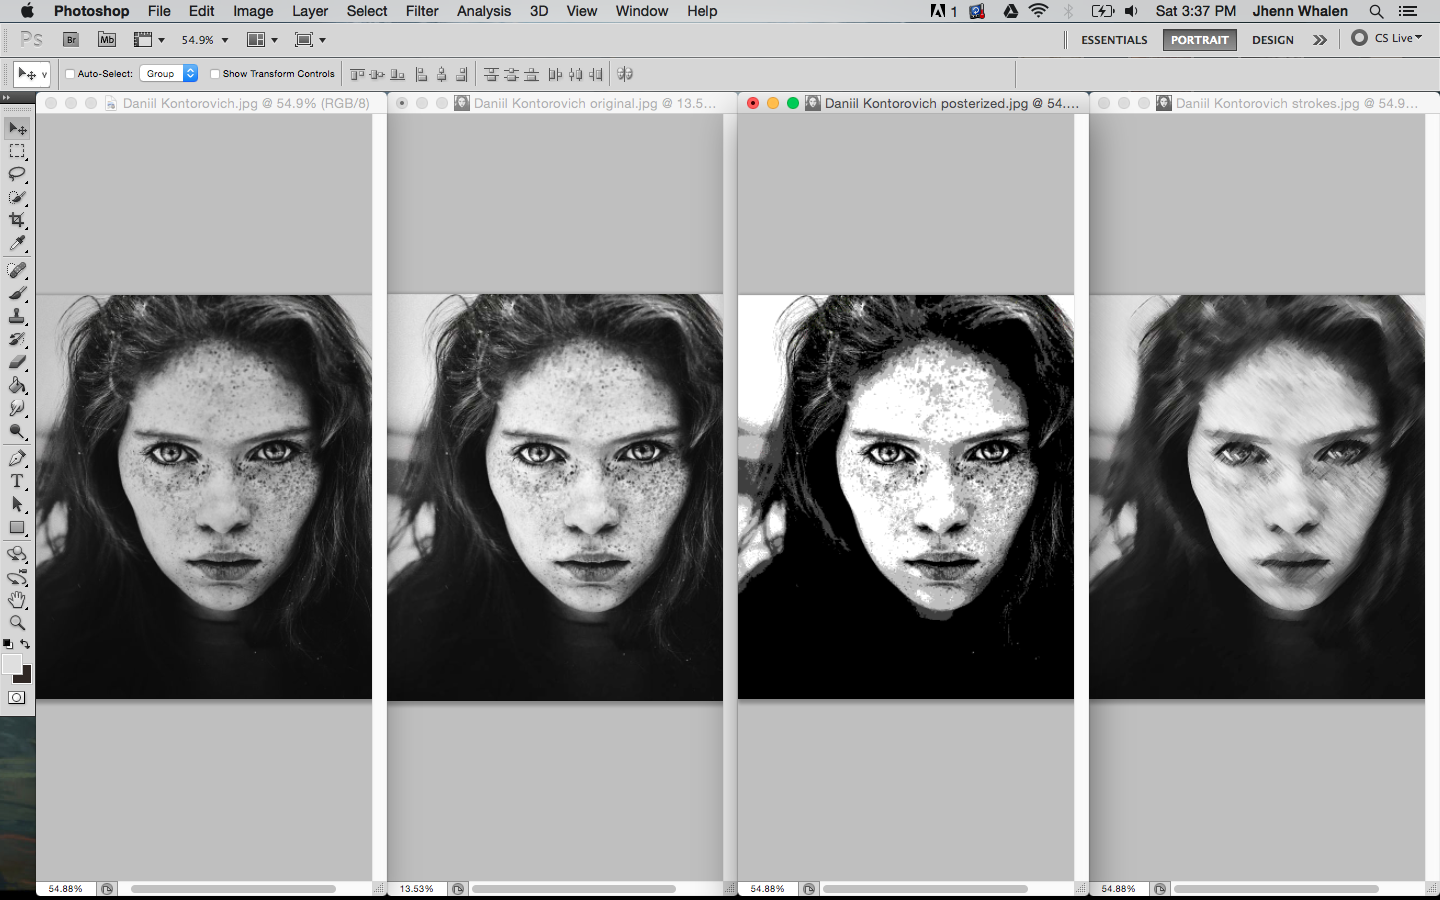The height and width of the screenshot is (900, 1440).
Task: Open the Window menu
Action: [642, 11]
